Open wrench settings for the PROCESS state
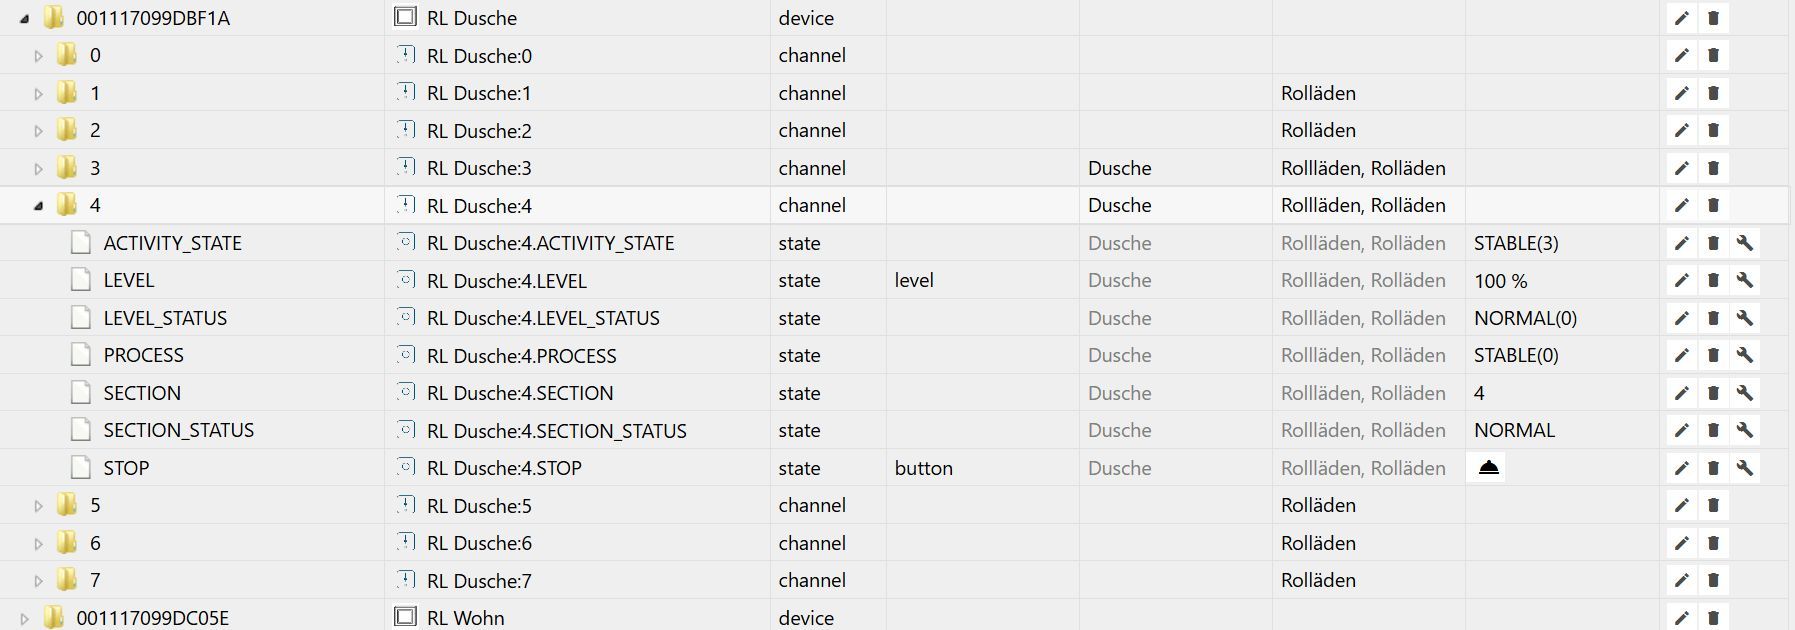The image size is (1795, 630). [1745, 356]
